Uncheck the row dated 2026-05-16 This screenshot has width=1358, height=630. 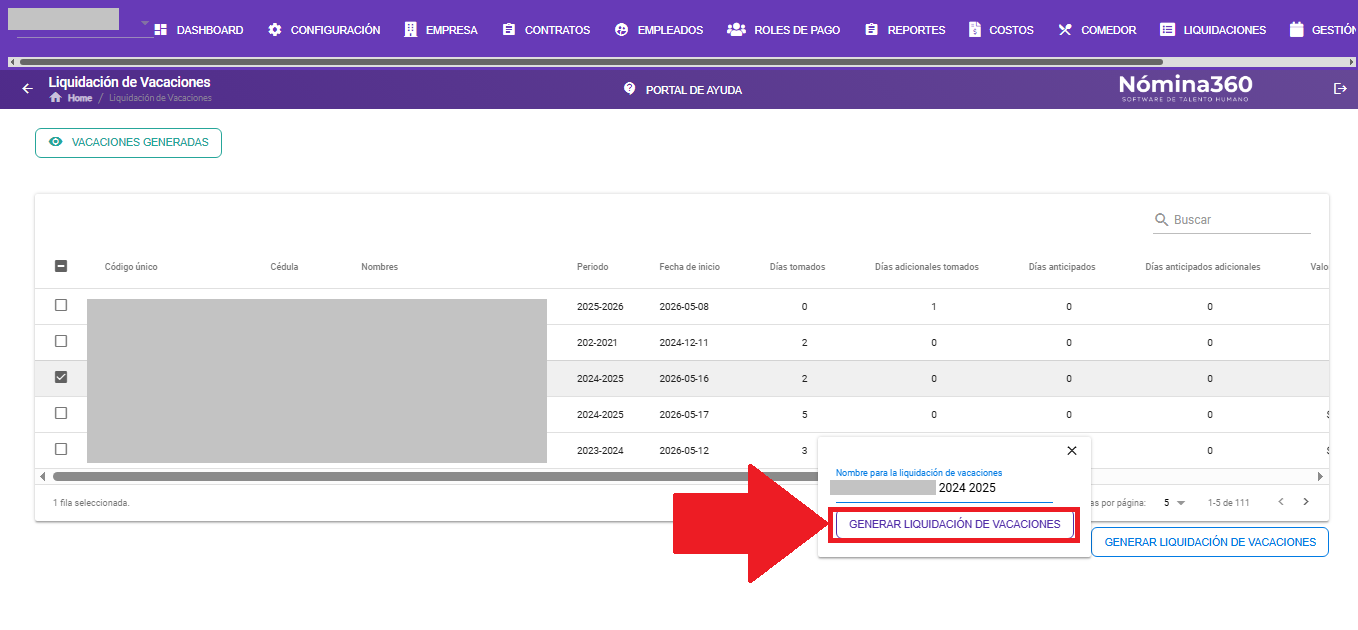61,377
